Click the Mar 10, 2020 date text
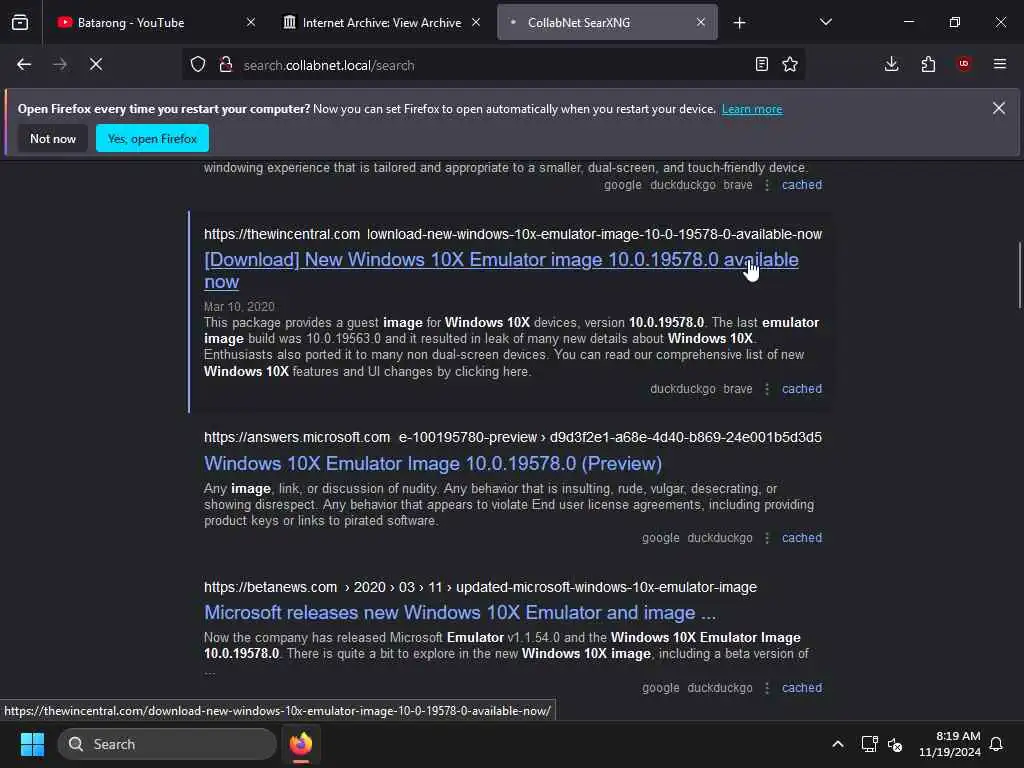This screenshot has height=768, width=1024. tap(239, 307)
